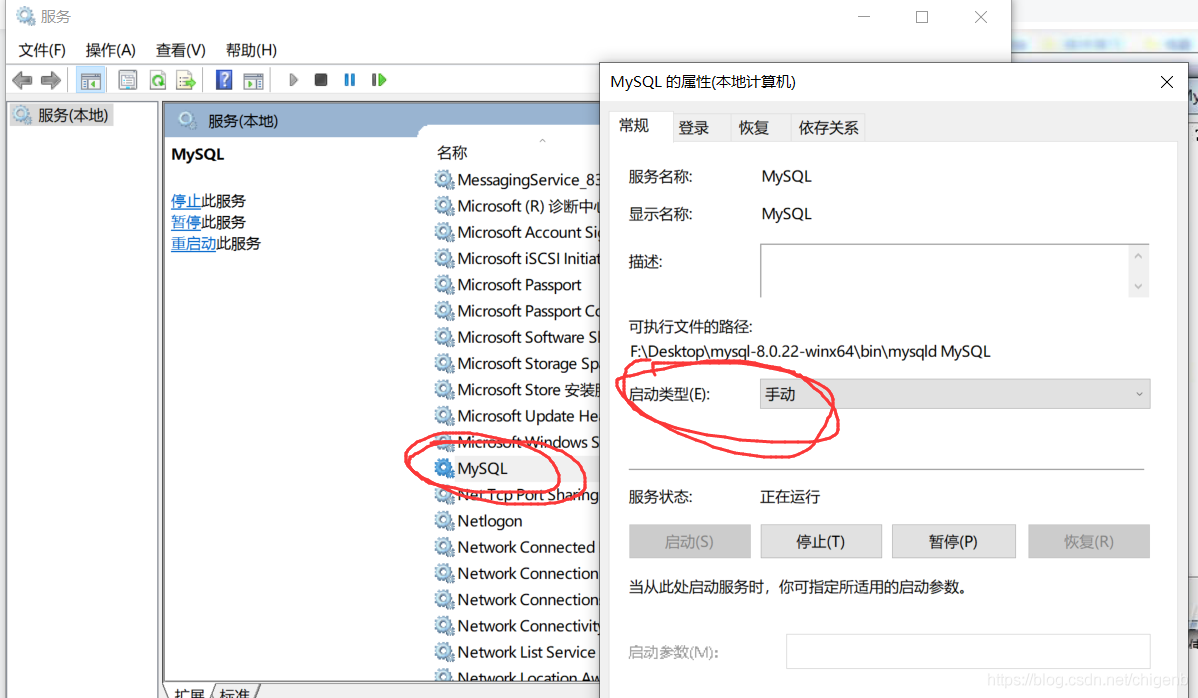The height and width of the screenshot is (698, 1198).
Task: Click the Back arrow toolbar icon
Action: click(22, 79)
